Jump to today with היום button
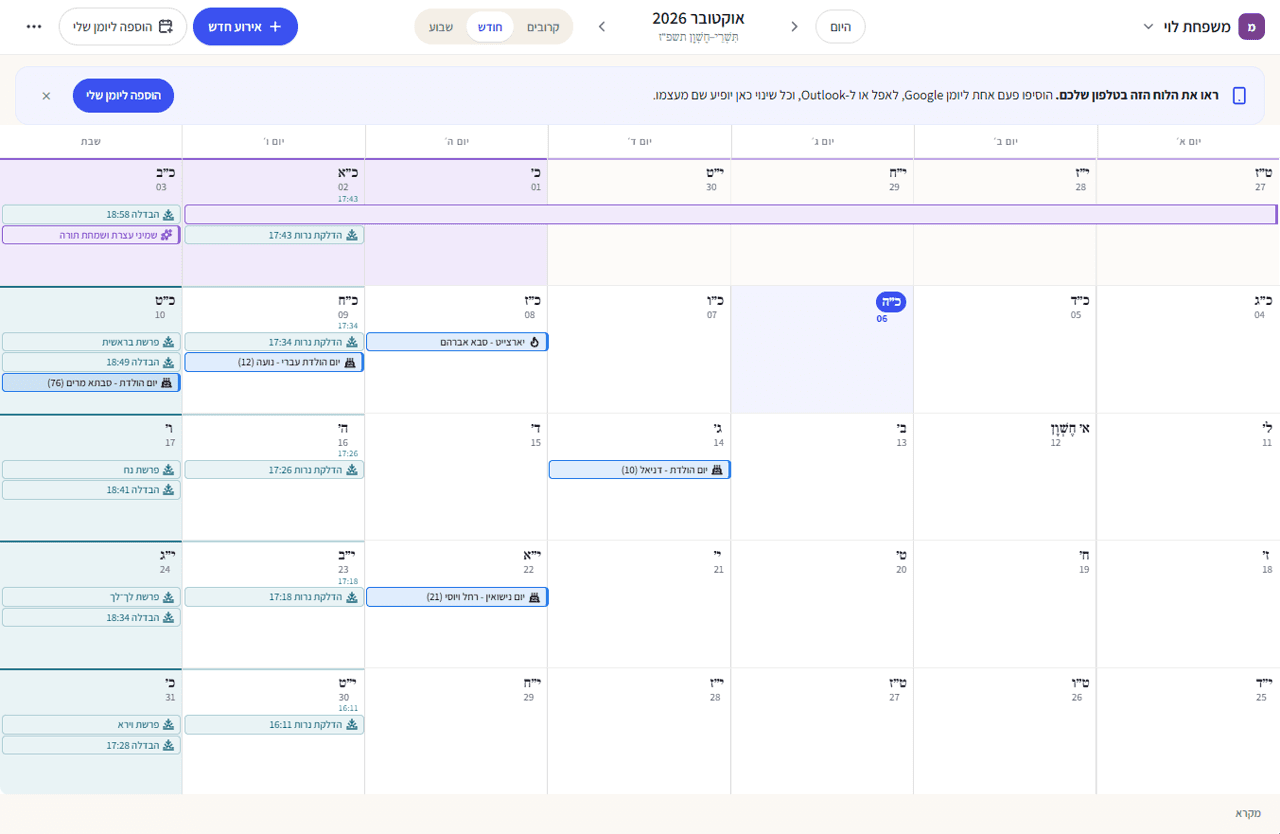 841,26
